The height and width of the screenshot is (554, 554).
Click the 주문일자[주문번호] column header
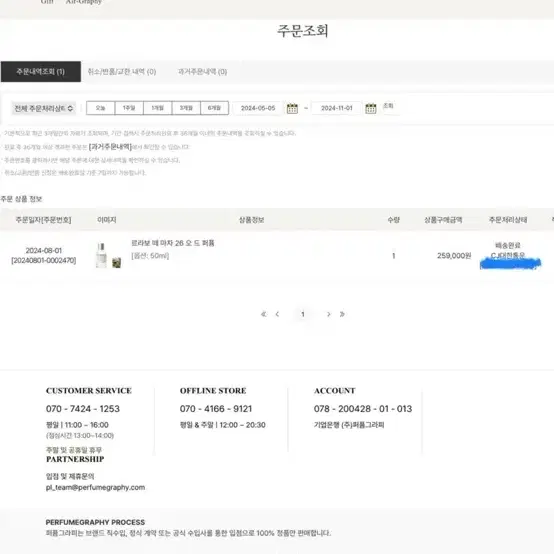[x=43, y=220]
